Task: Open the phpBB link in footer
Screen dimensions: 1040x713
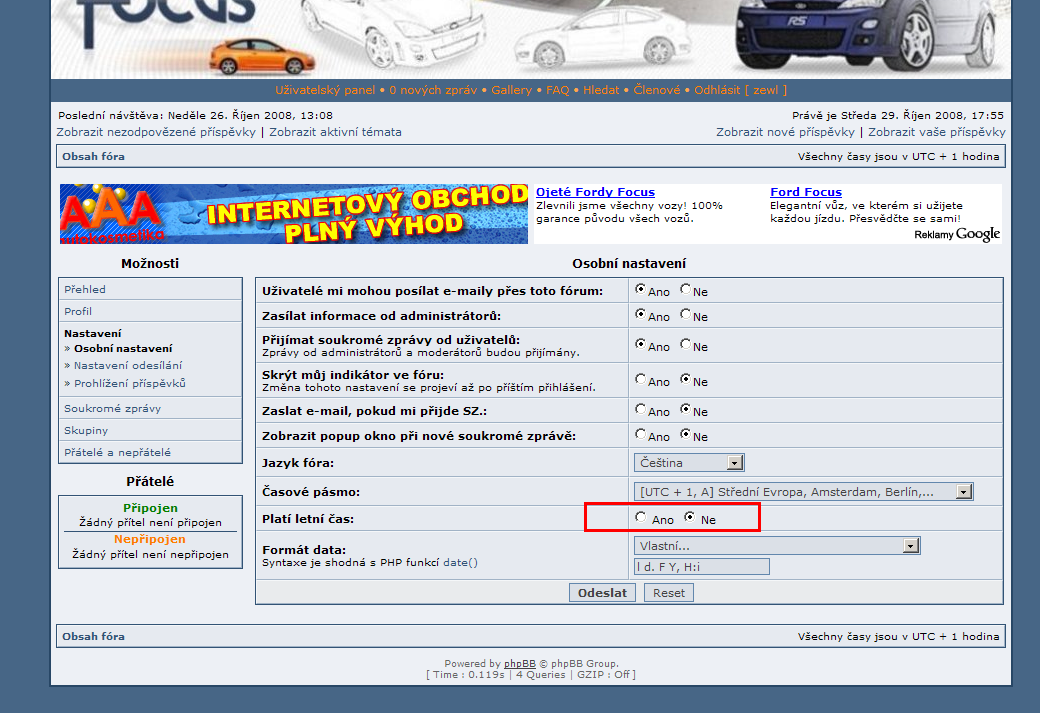Action: 519,663
